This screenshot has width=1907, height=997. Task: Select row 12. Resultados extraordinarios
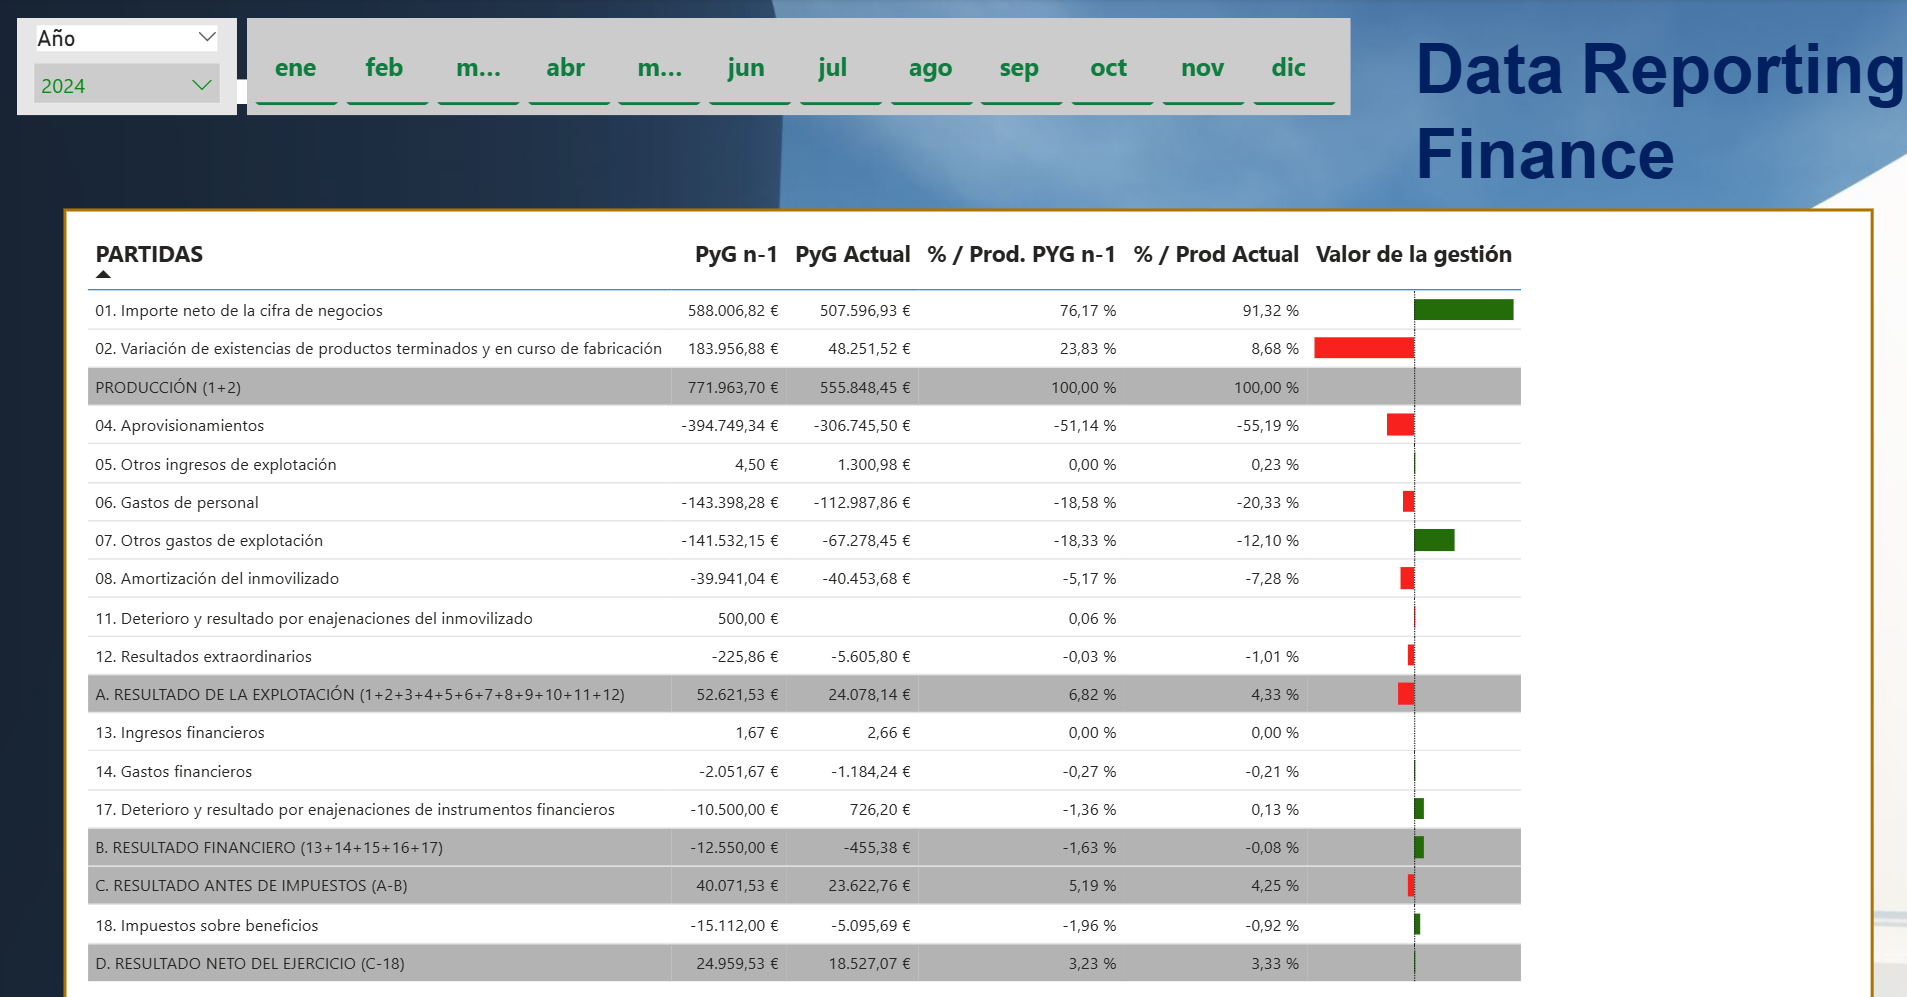[804, 656]
